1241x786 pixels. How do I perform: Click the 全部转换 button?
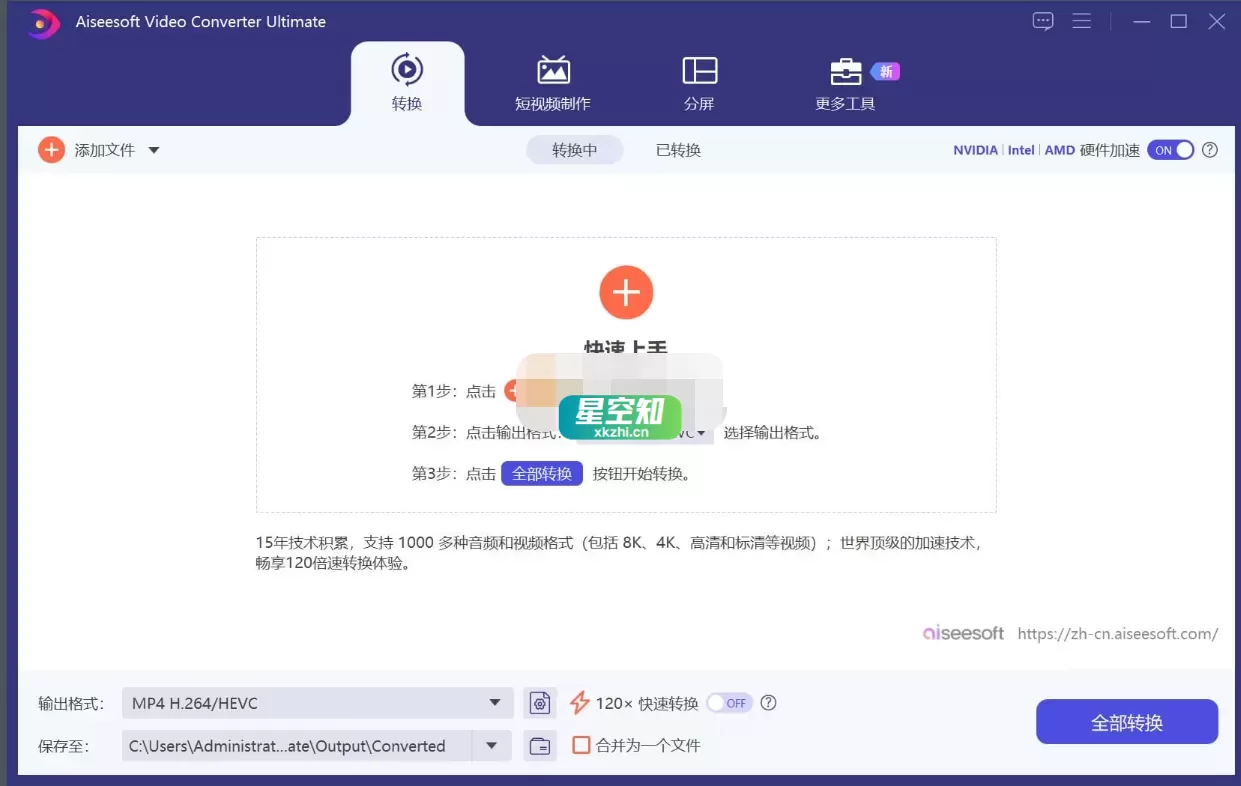(x=1126, y=721)
